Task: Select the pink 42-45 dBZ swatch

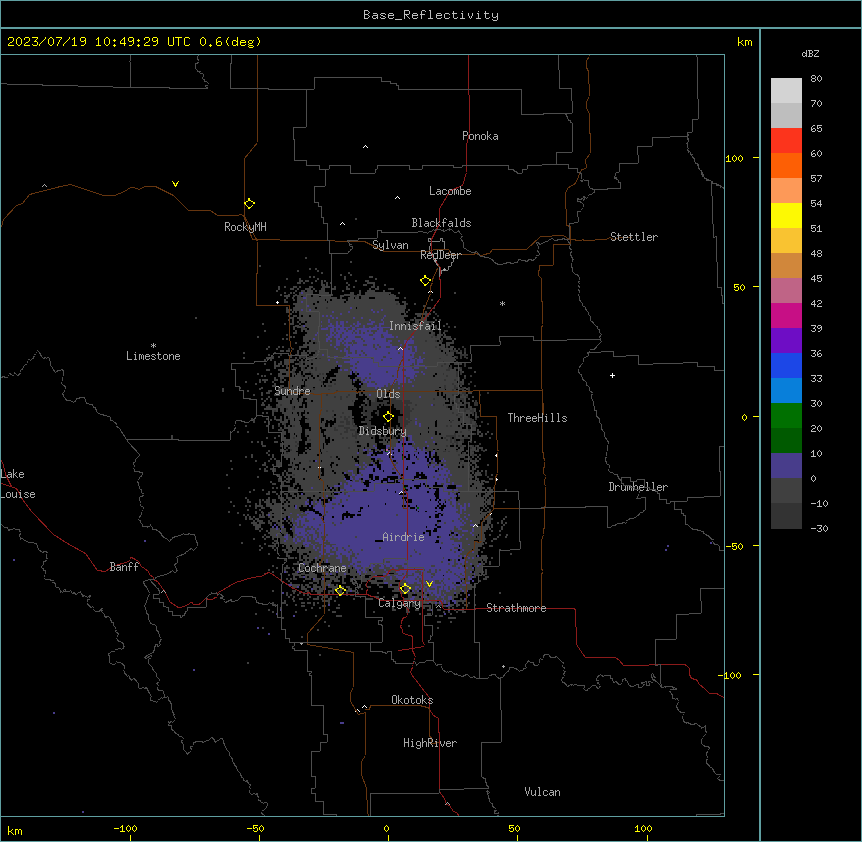Action: [786, 291]
